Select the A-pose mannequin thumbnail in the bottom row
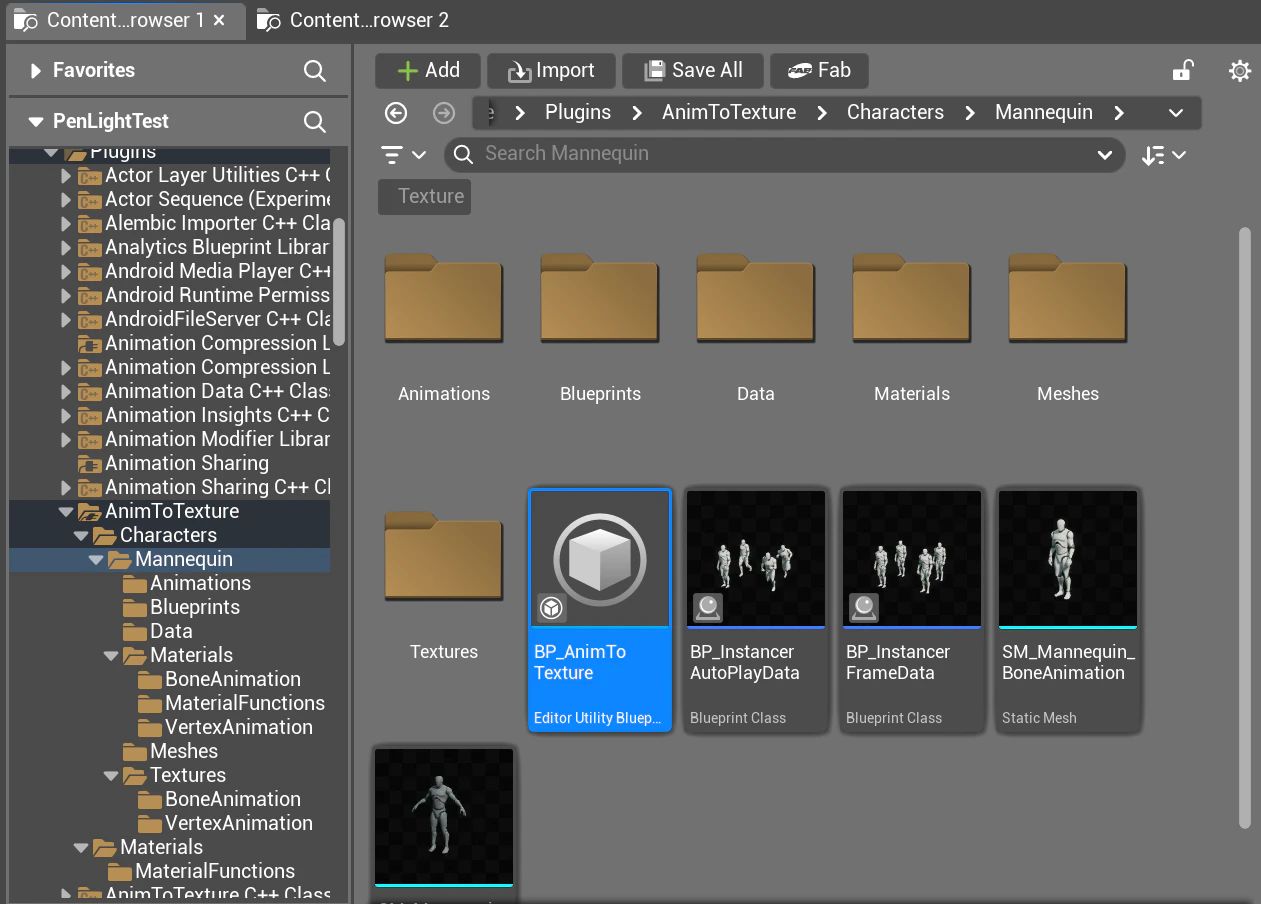 (x=444, y=818)
